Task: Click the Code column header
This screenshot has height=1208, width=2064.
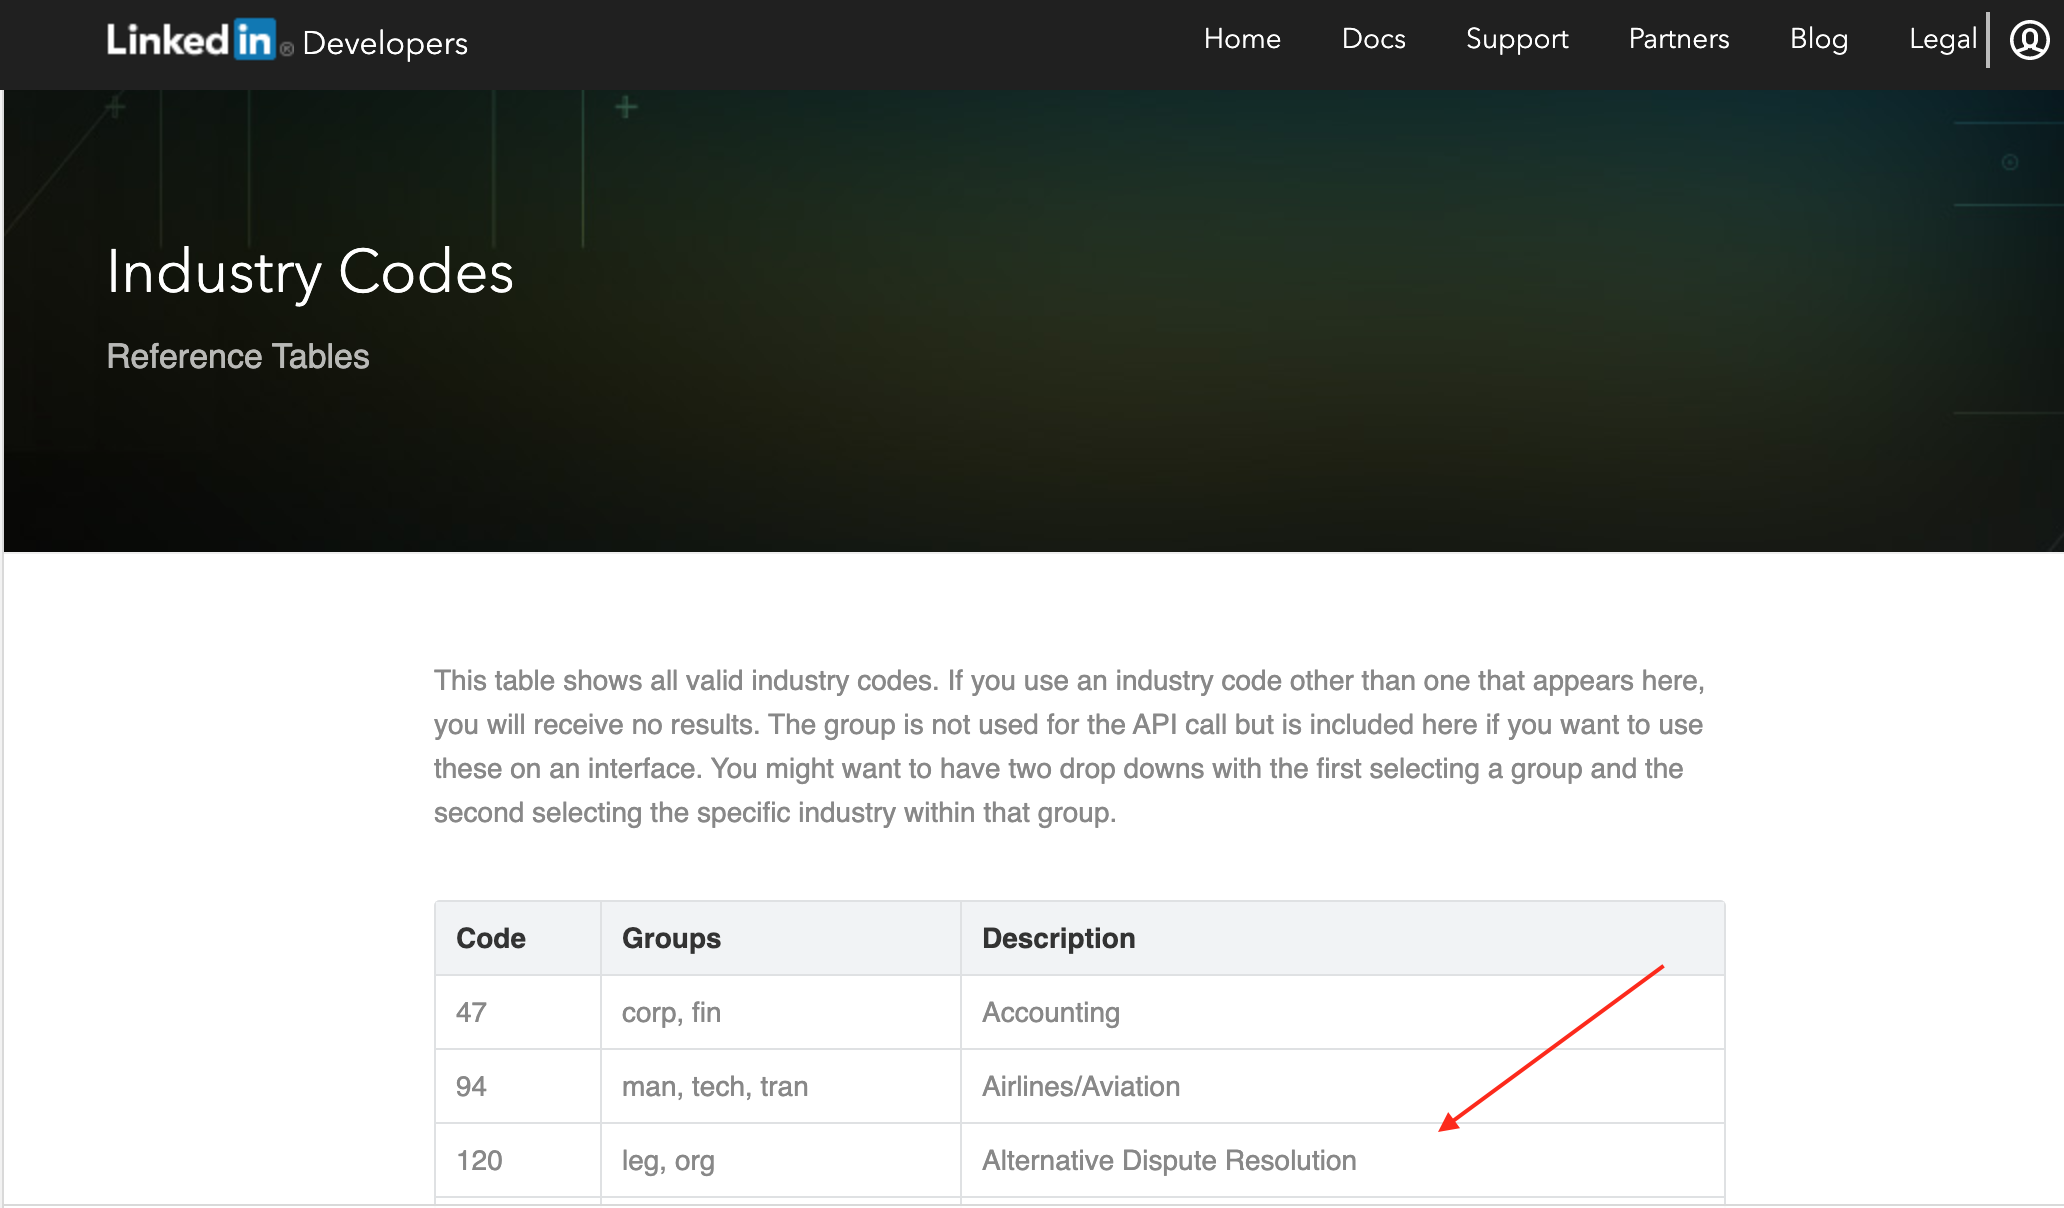Action: (518, 938)
